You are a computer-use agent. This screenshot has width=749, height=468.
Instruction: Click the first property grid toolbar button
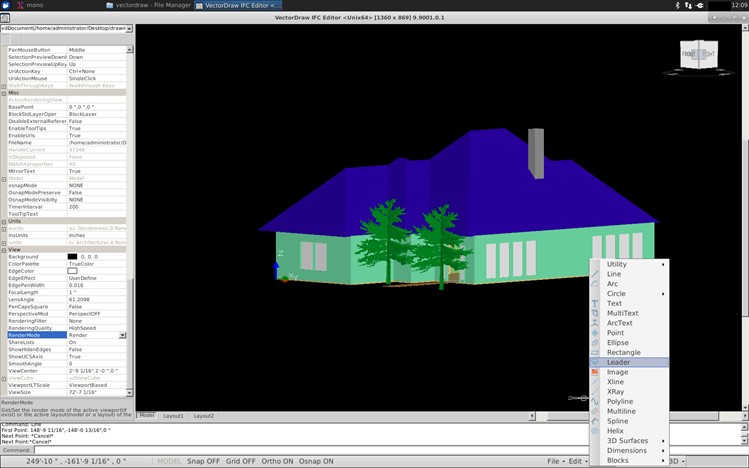click(5, 39)
